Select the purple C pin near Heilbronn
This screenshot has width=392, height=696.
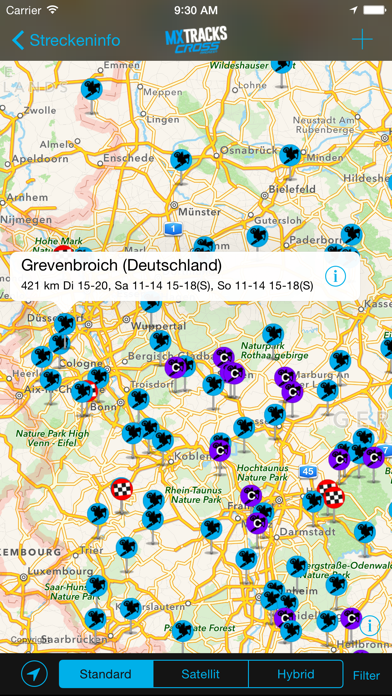tap(351, 619)
